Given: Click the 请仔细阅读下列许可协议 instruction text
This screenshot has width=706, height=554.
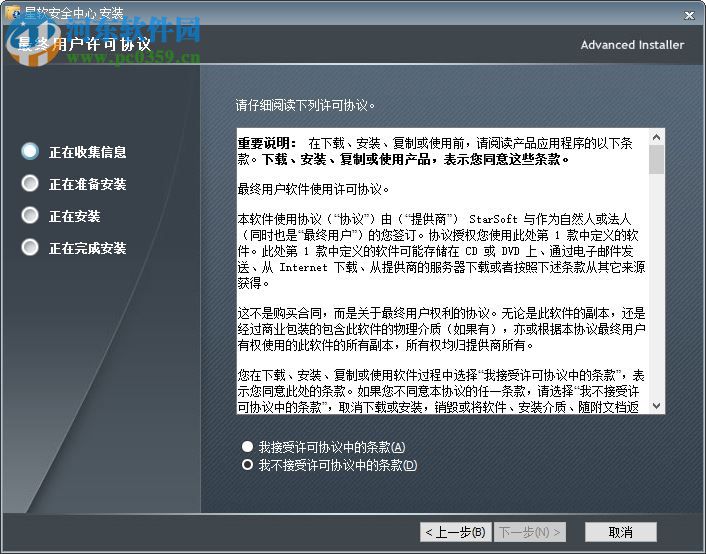Looking at the screenshot, I should 305,105.
